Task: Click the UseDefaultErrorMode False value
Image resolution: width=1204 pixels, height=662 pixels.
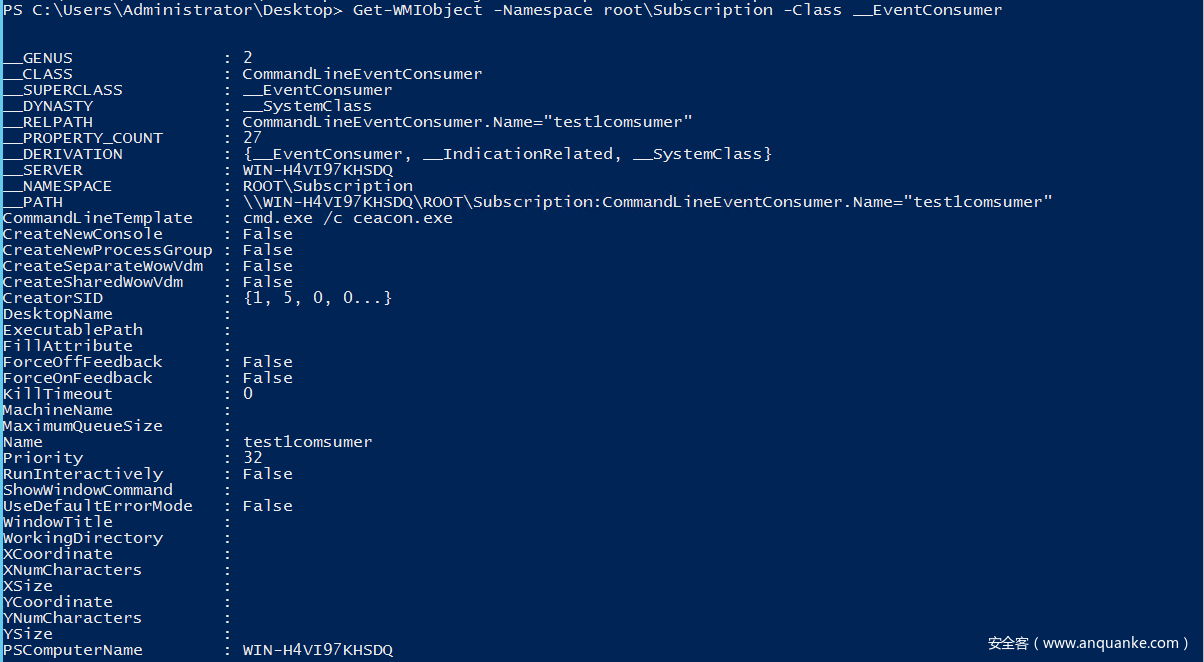Action: pos(267,506)
